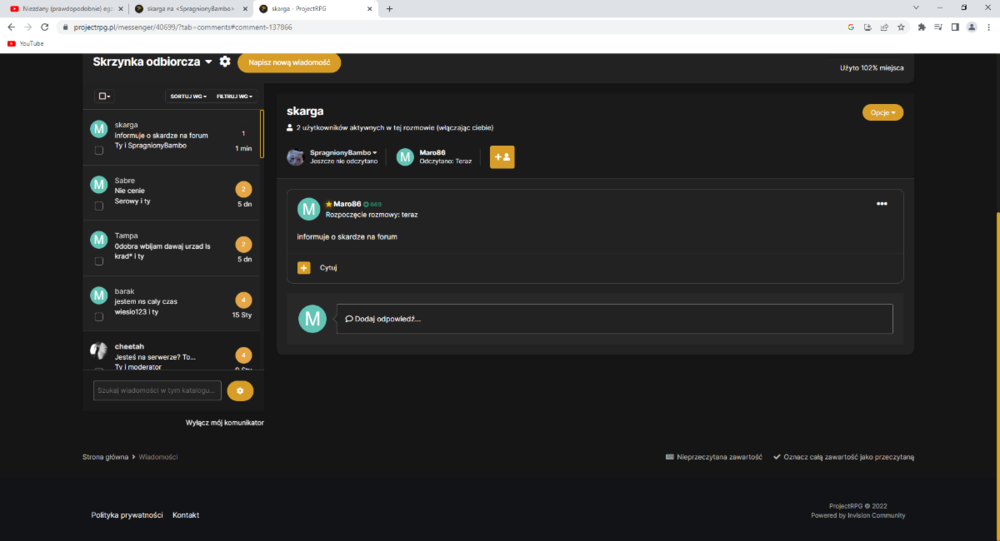Open messenger settings gear icon
The width and height of the screenshot is (1000, 541).
[x=224, y=62]
